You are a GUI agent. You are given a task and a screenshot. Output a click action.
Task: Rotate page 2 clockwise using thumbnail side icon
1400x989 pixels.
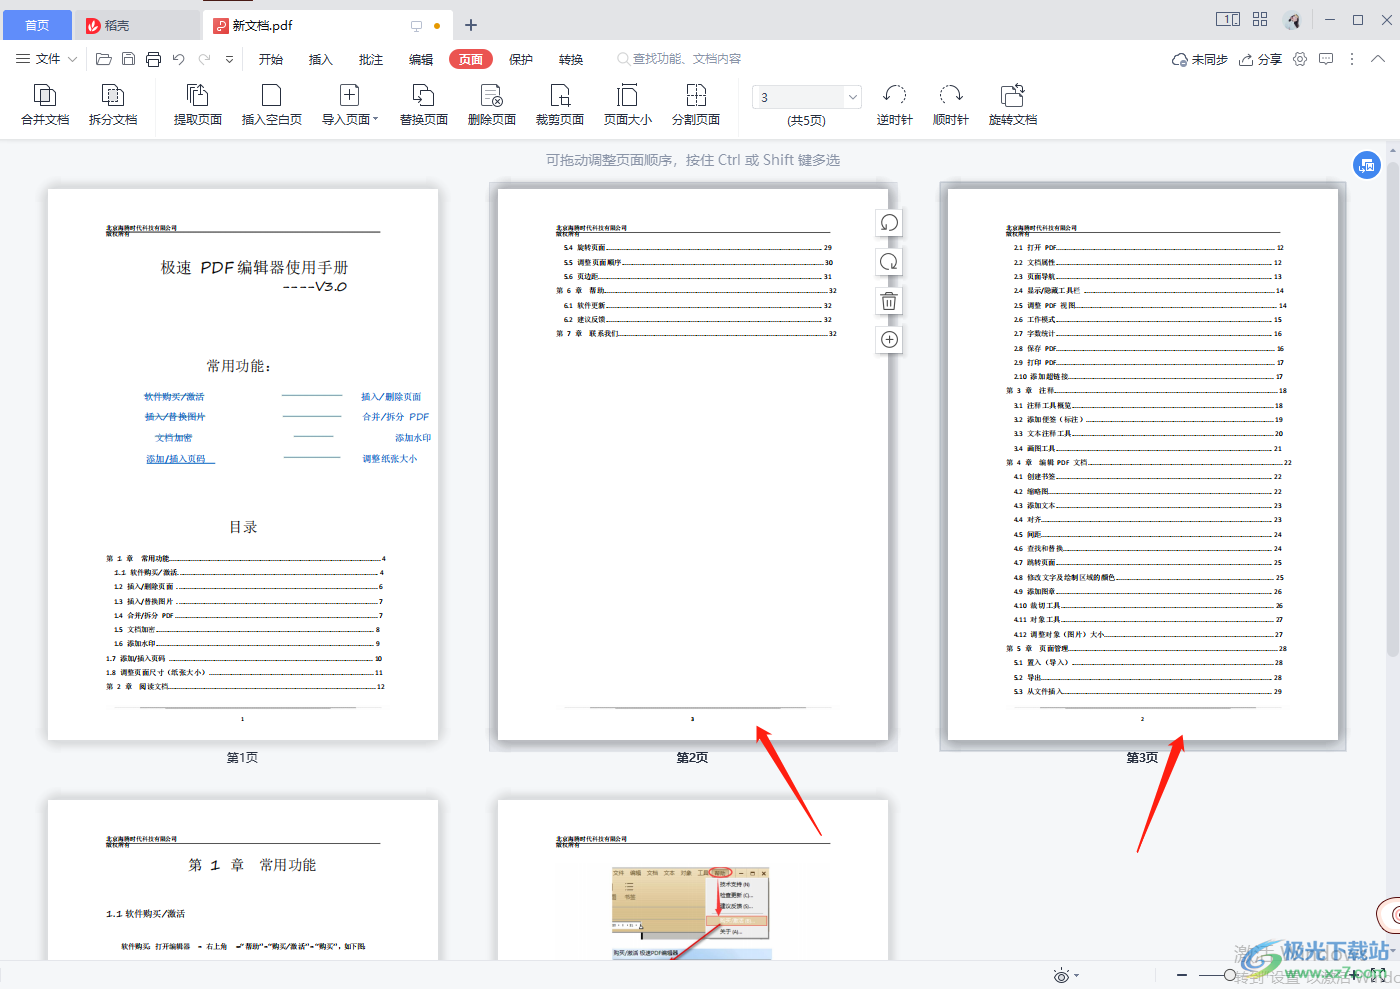(x=889, y=262)
